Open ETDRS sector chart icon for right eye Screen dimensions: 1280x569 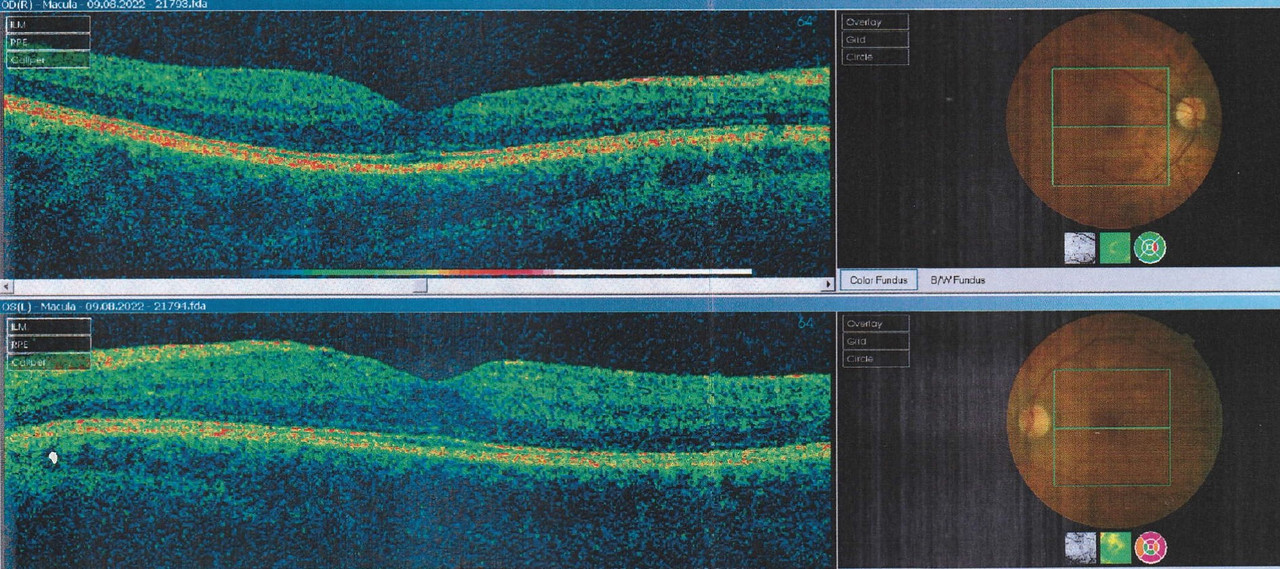pos(1151,246)
